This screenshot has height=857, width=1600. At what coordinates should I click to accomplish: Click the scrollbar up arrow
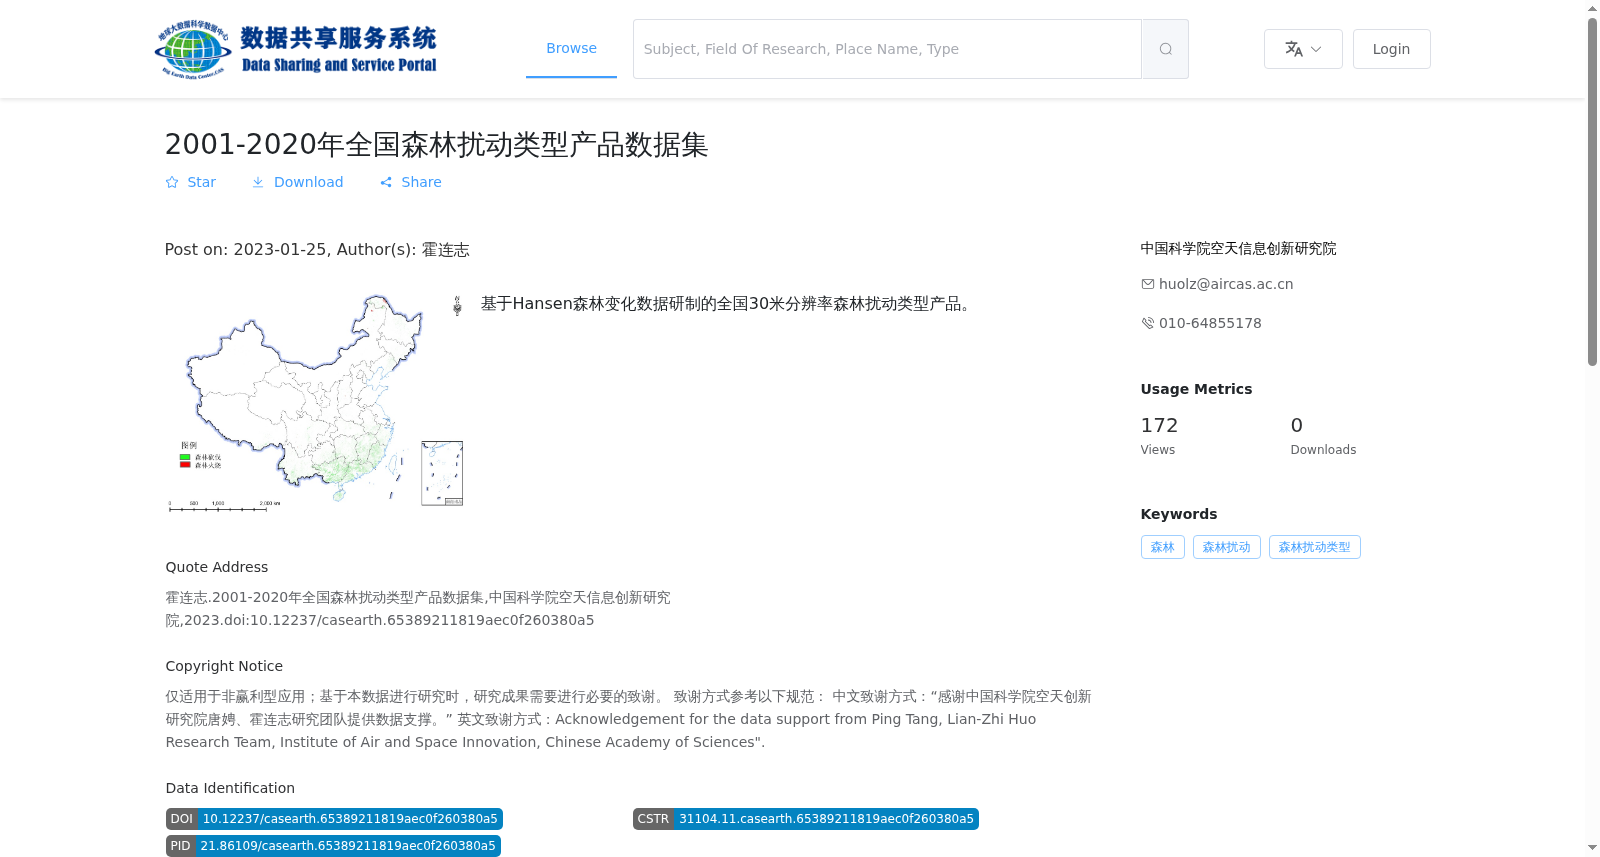(x=1592, y=8)
